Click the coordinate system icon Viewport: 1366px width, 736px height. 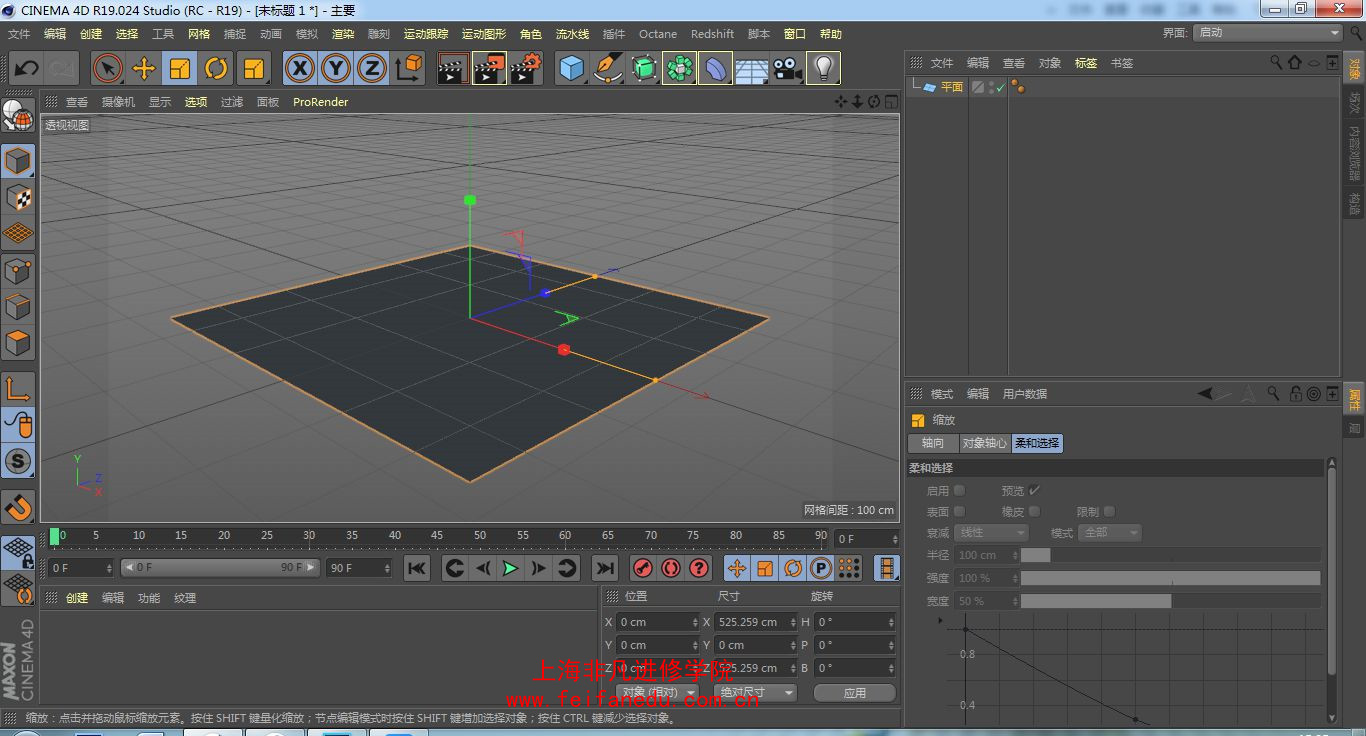tap(408, 68)
